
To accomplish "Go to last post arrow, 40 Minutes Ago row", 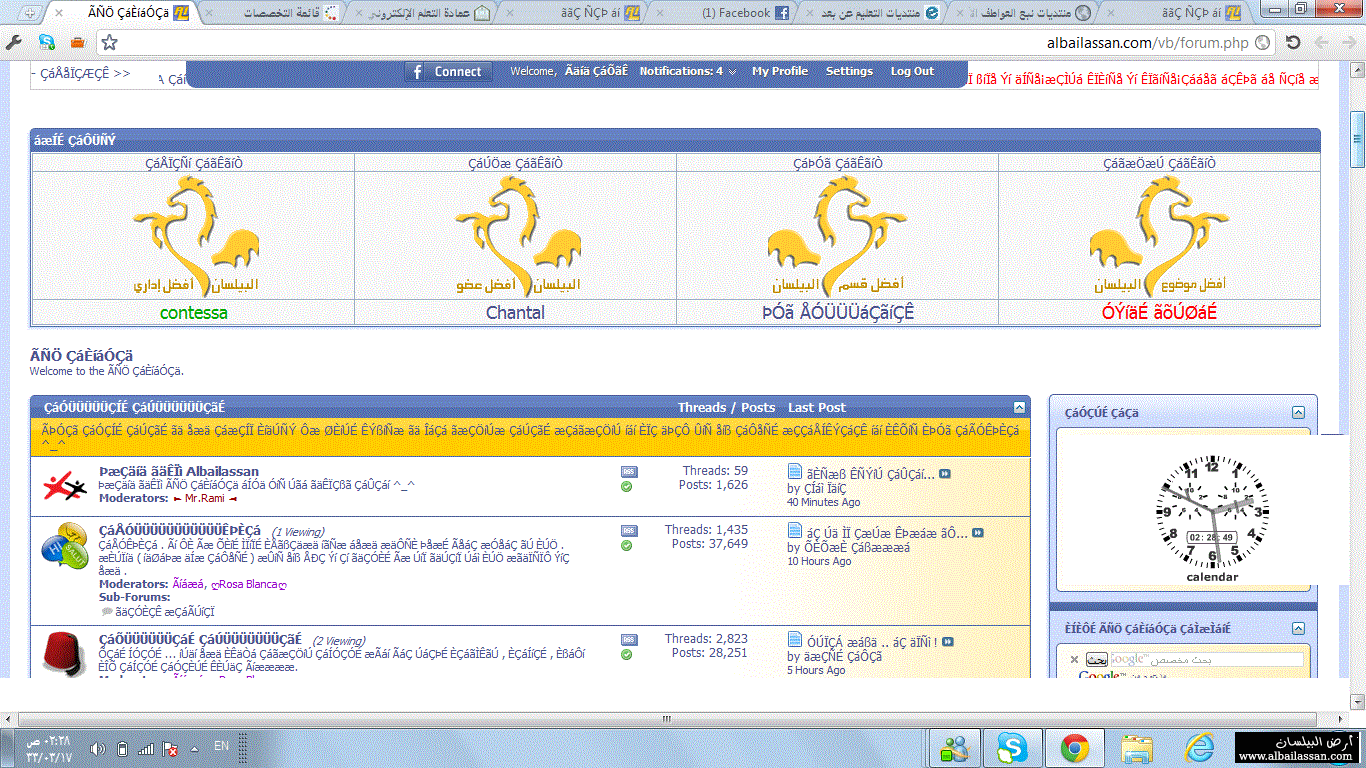I will pyautogui.click(x=945, y=474).
